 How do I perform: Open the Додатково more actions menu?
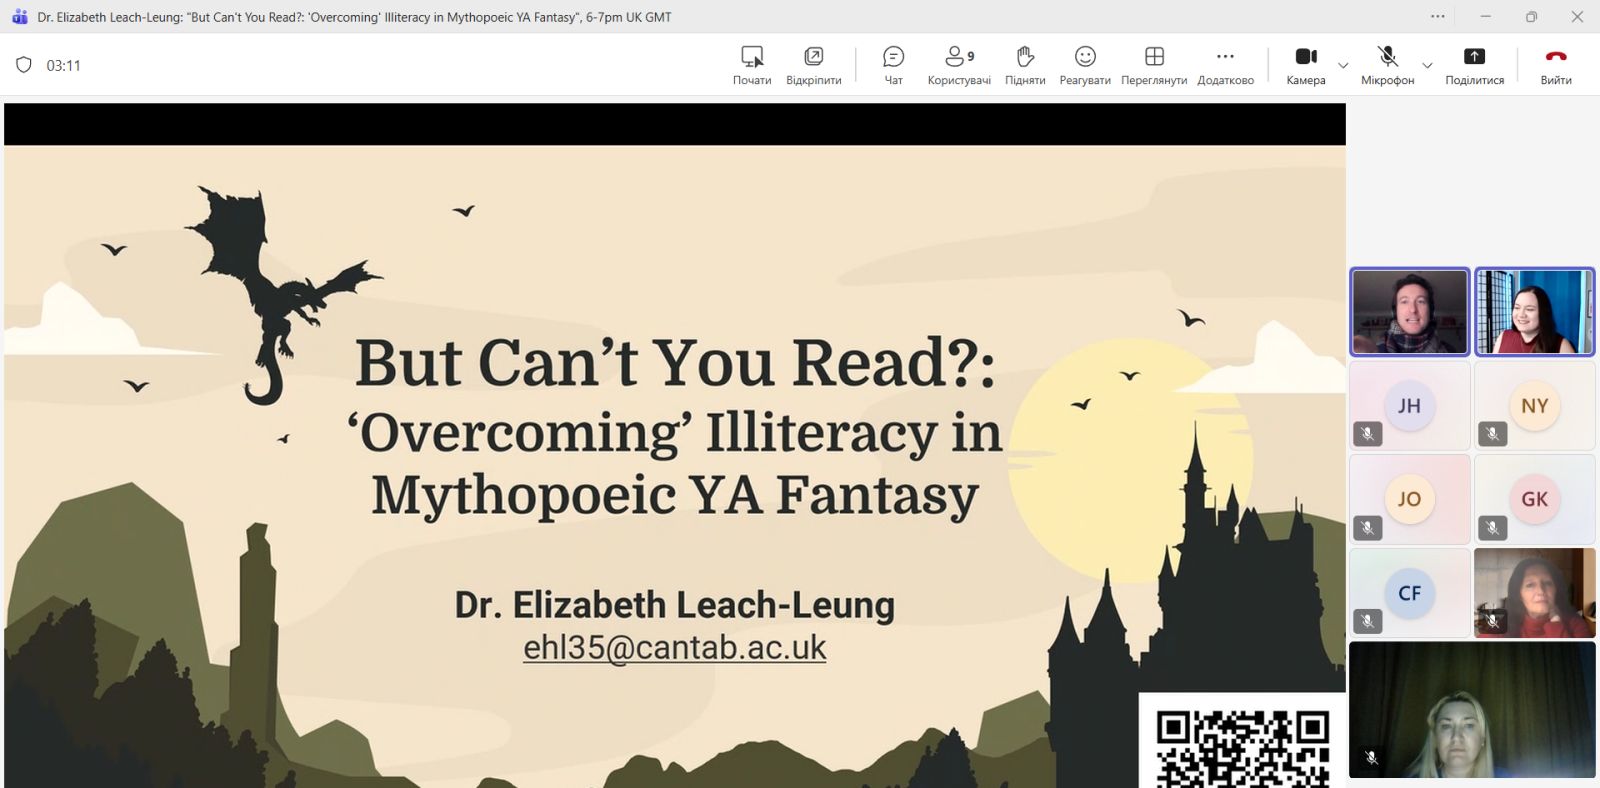[1225, 65]
